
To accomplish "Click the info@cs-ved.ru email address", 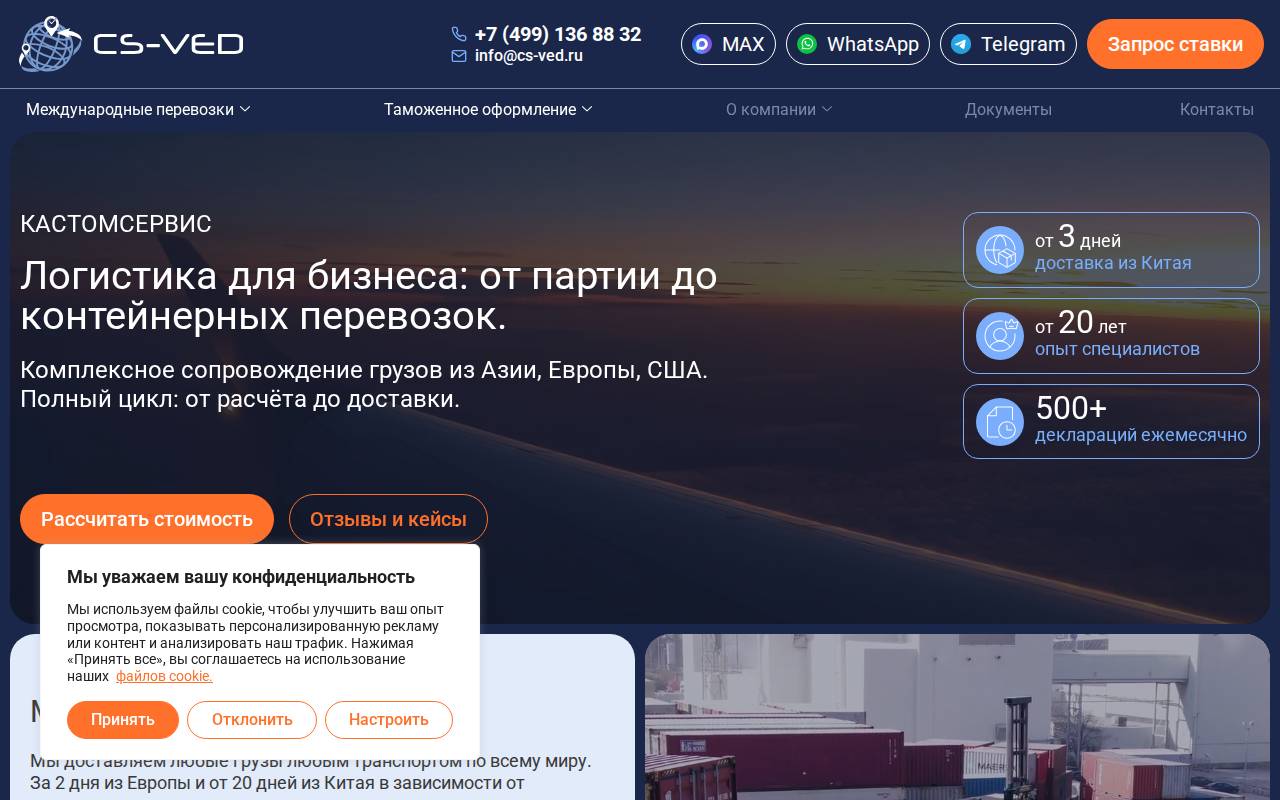I will click(529, 56).
